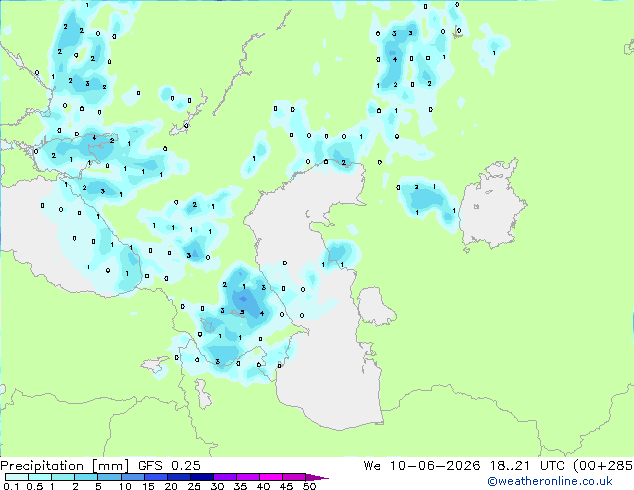Click the legend swatch between 45 and 50
The height and width of the screenshot is (490, 634).
coord(294,477)
